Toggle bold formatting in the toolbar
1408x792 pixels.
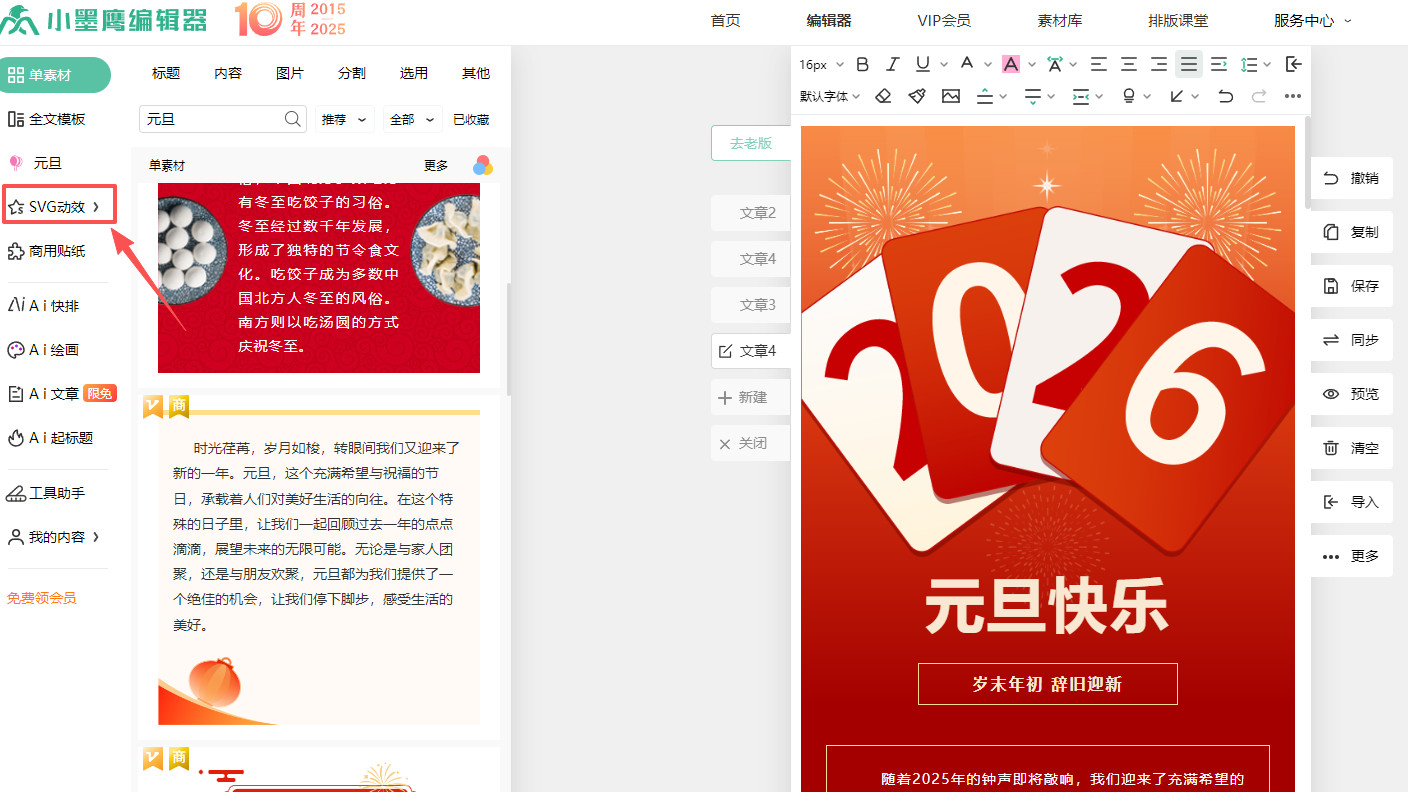click(x=862, y=63)
